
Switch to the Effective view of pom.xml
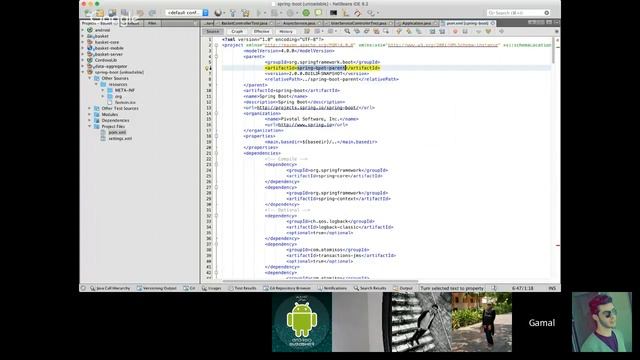tap(261, 31)
